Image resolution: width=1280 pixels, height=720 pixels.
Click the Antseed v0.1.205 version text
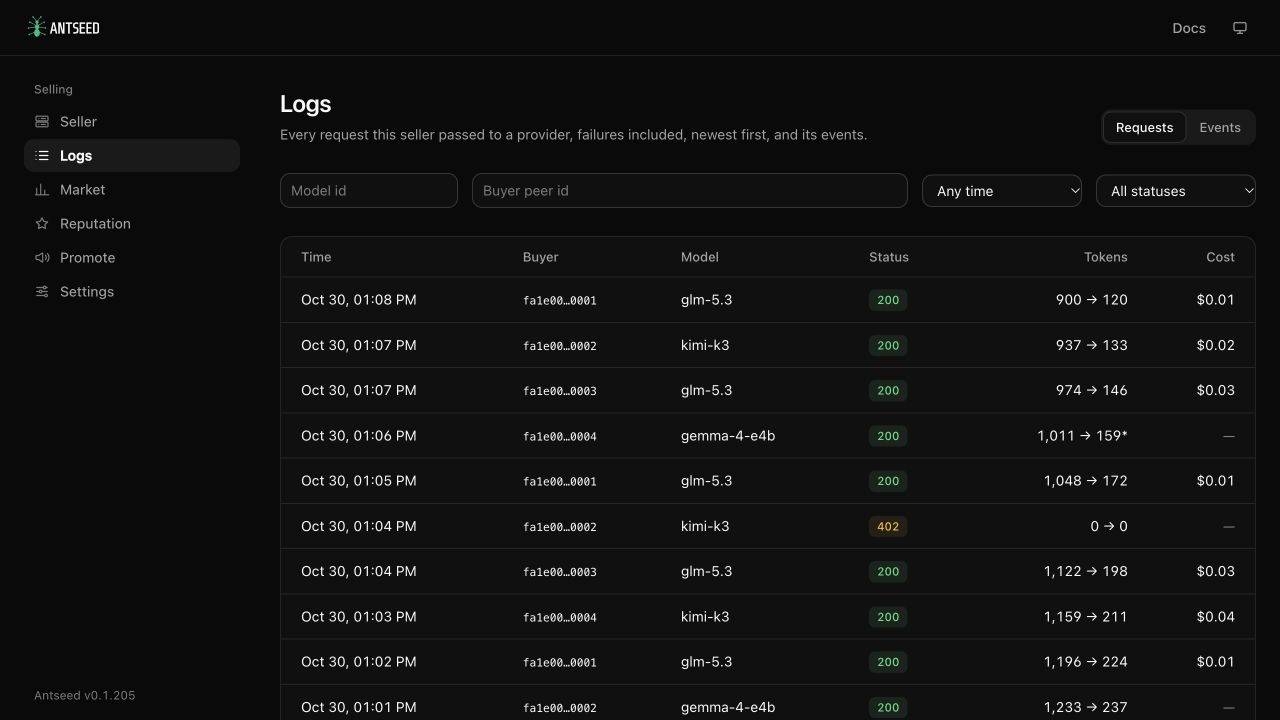(x=85, y=695)
